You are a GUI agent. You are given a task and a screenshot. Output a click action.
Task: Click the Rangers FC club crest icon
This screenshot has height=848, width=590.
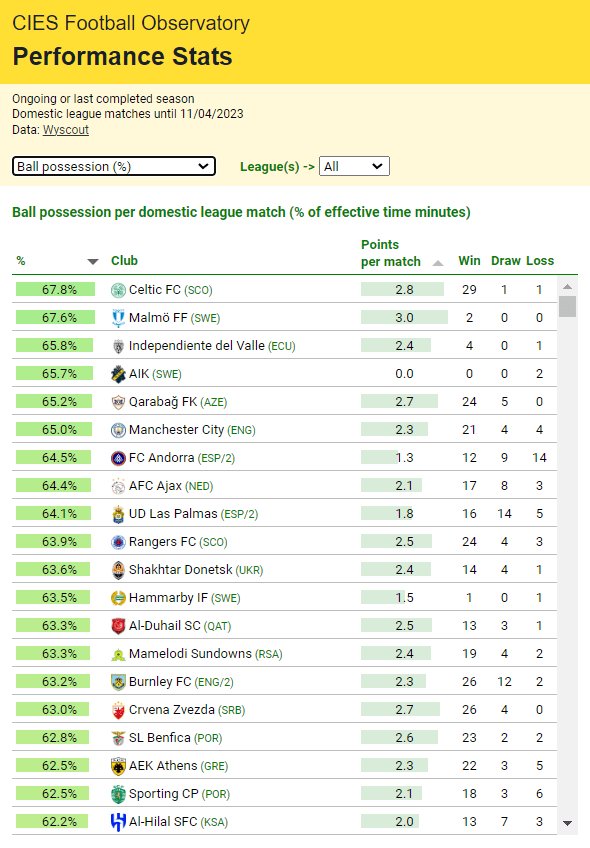click(x=118, y=542)
